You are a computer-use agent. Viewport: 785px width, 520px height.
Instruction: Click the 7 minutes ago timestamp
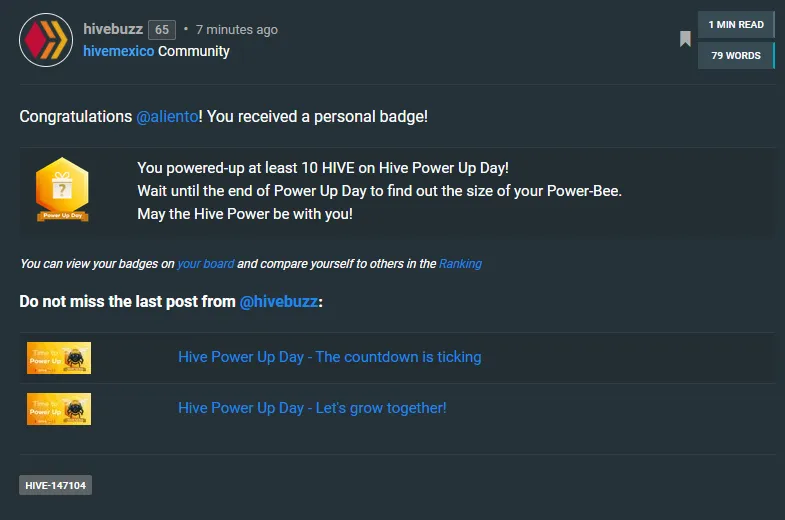coord(236,30)
